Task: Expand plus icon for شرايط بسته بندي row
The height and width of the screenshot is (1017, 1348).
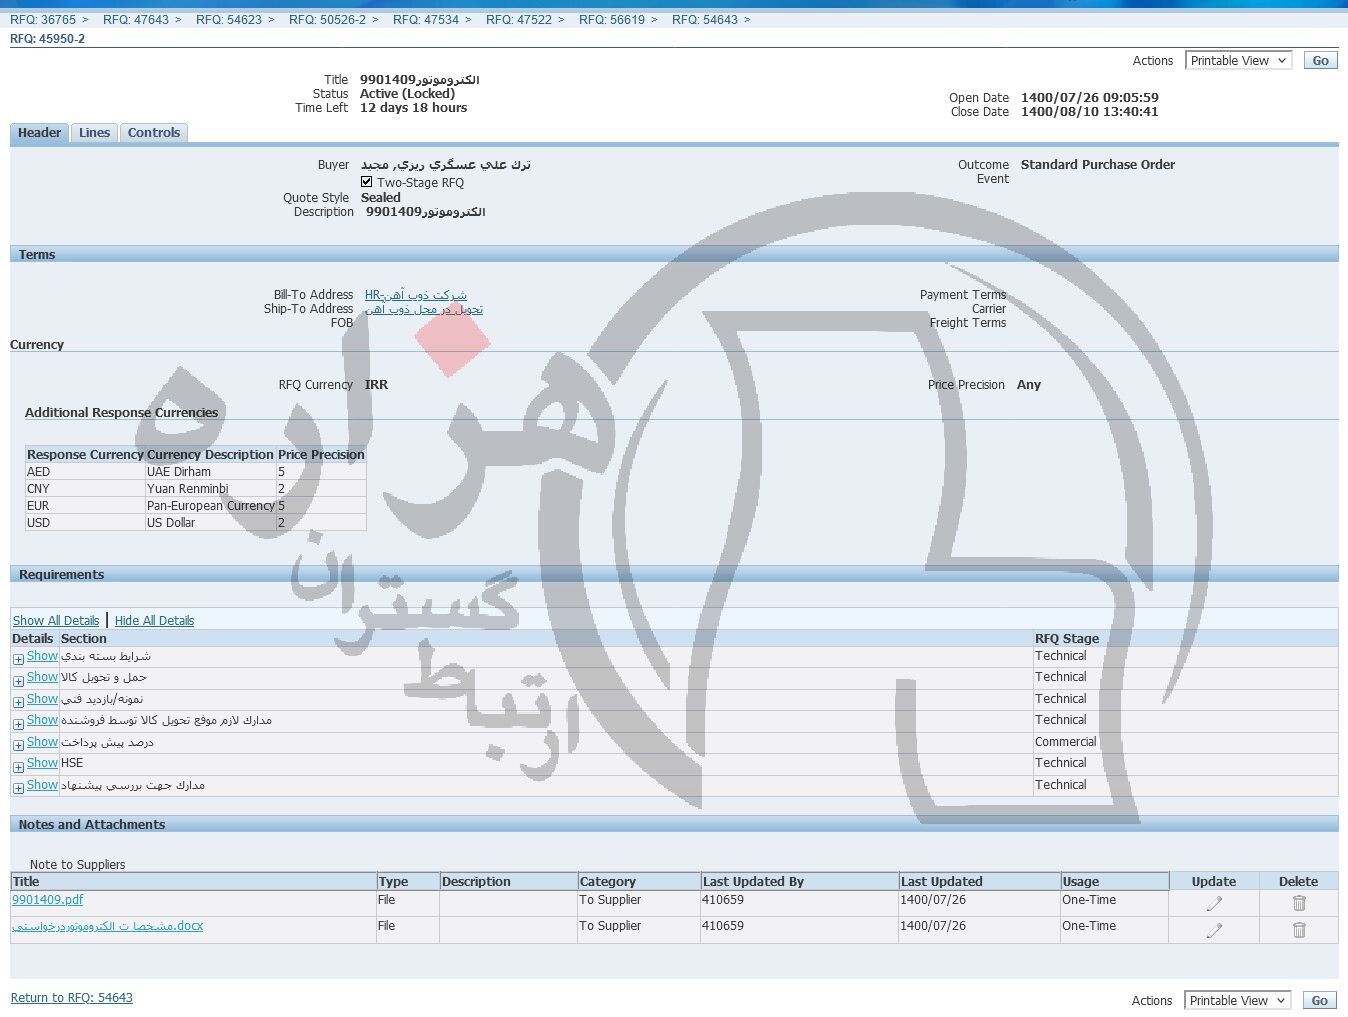Action: coord(18,659)
